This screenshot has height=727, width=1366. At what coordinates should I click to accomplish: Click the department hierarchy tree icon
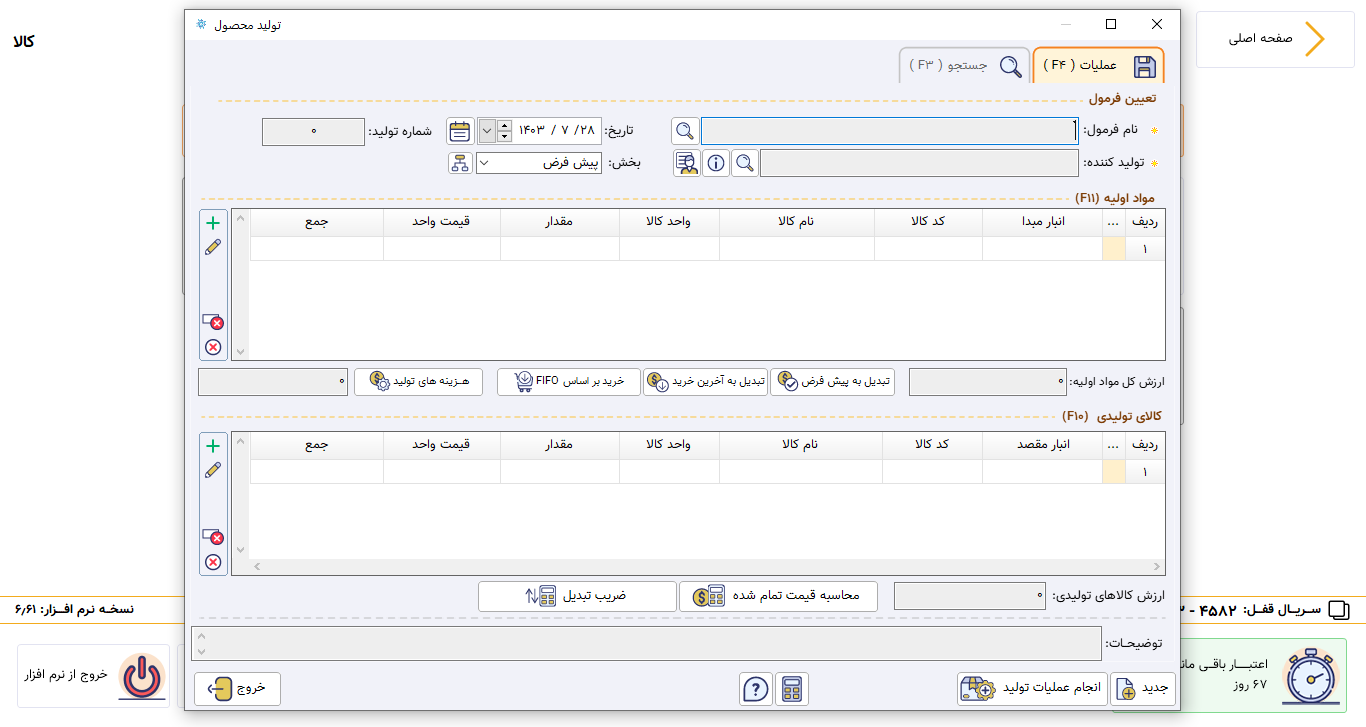point(460,163)
